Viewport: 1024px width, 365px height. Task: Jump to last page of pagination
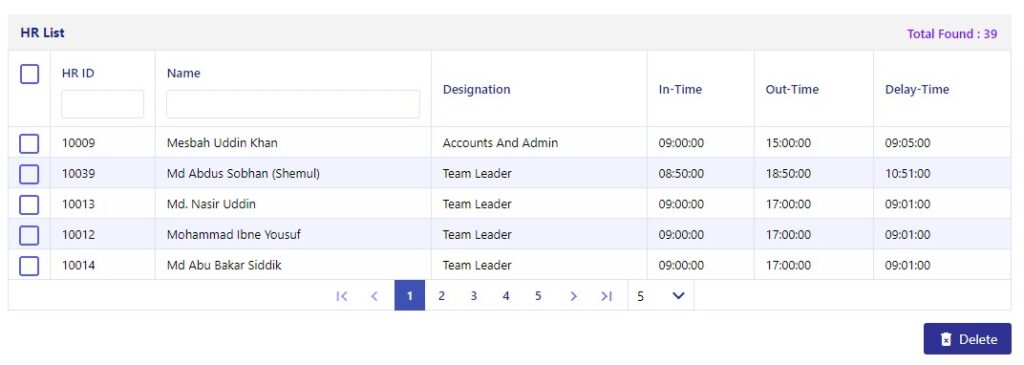pos(607,296)
